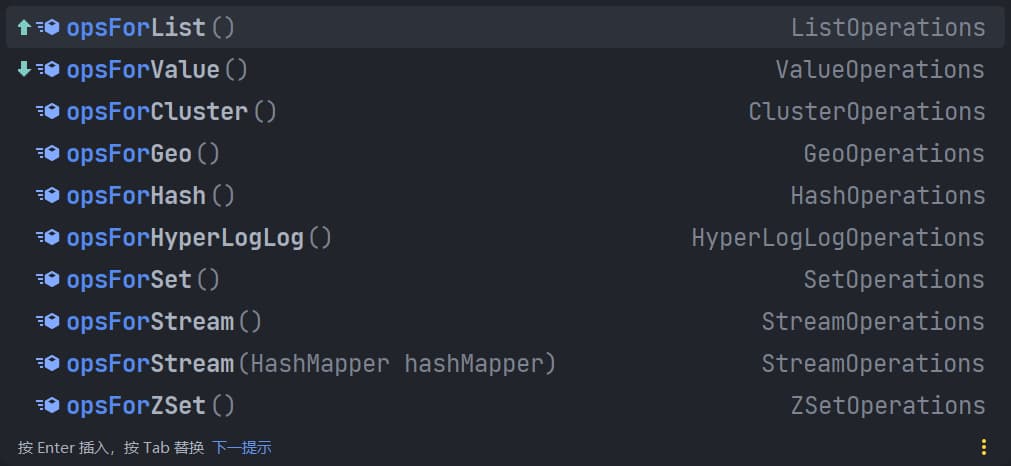Click the method icon beside opsForSet()
The width and height of the screenshot is (1011, 466).
[x=48, y=280]
